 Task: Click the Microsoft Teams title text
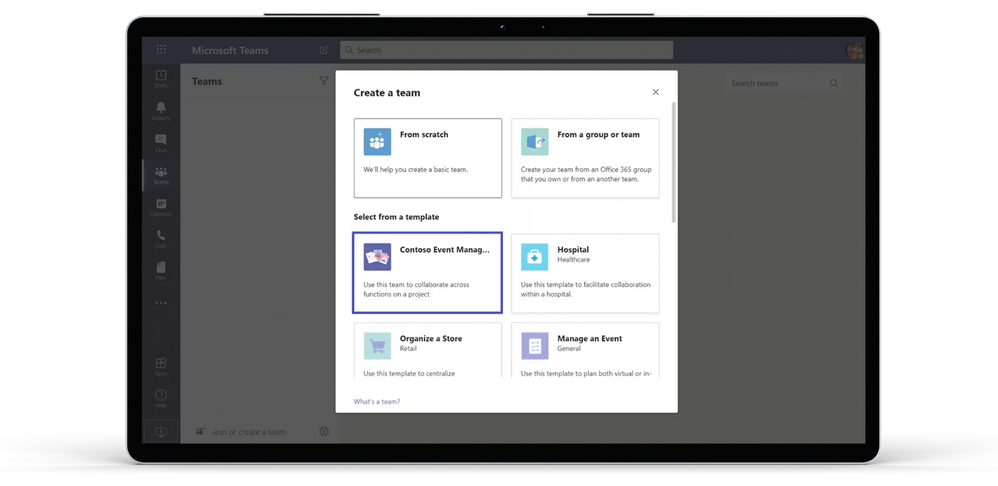coord(230,50)
